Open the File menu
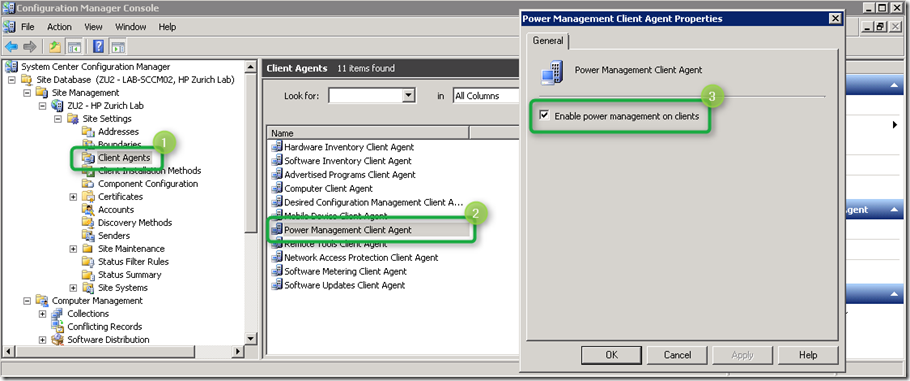Screen dimensions: 910x381 click(28, 27)
